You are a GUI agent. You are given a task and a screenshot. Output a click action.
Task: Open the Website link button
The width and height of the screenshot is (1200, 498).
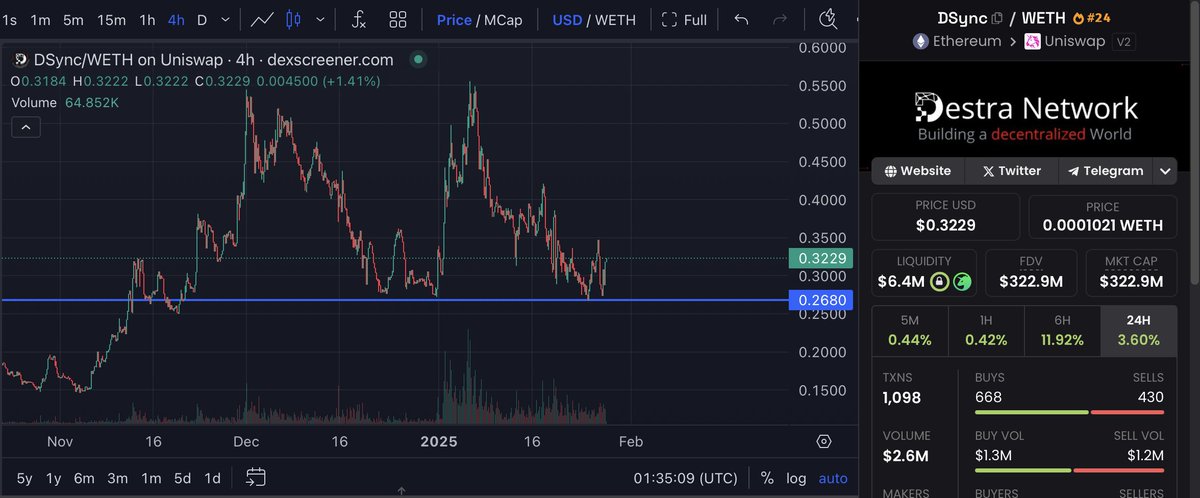[x=918, y=171]
